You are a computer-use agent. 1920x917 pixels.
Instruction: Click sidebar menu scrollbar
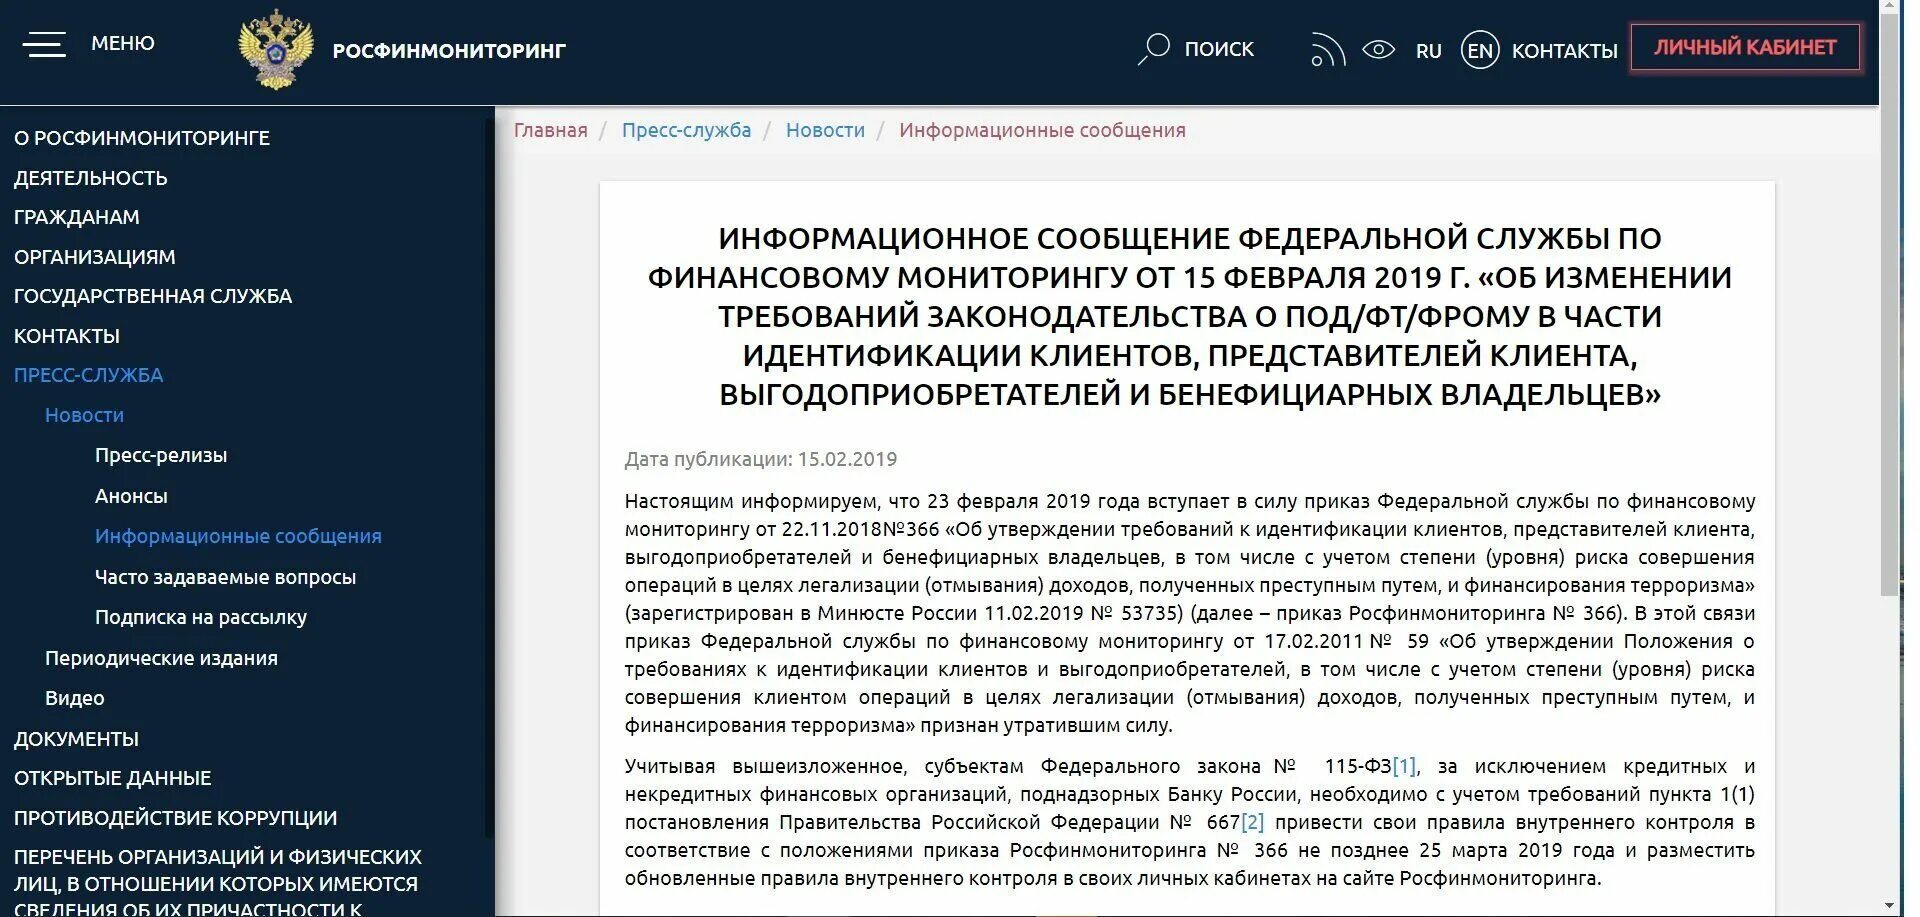point(489,480)
